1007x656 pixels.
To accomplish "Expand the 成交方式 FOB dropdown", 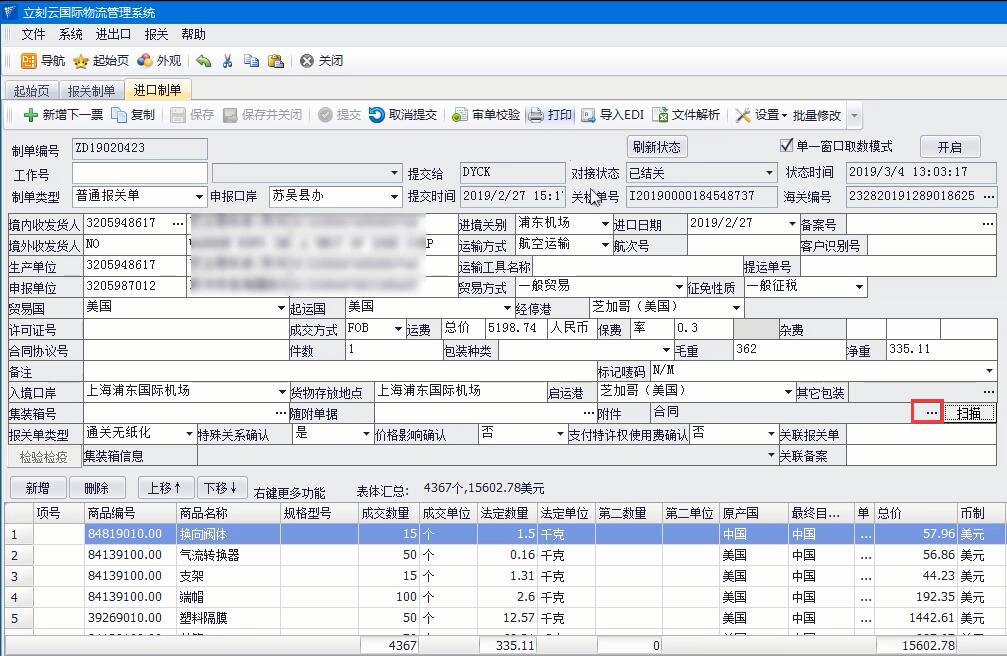I will click(397, 329).
